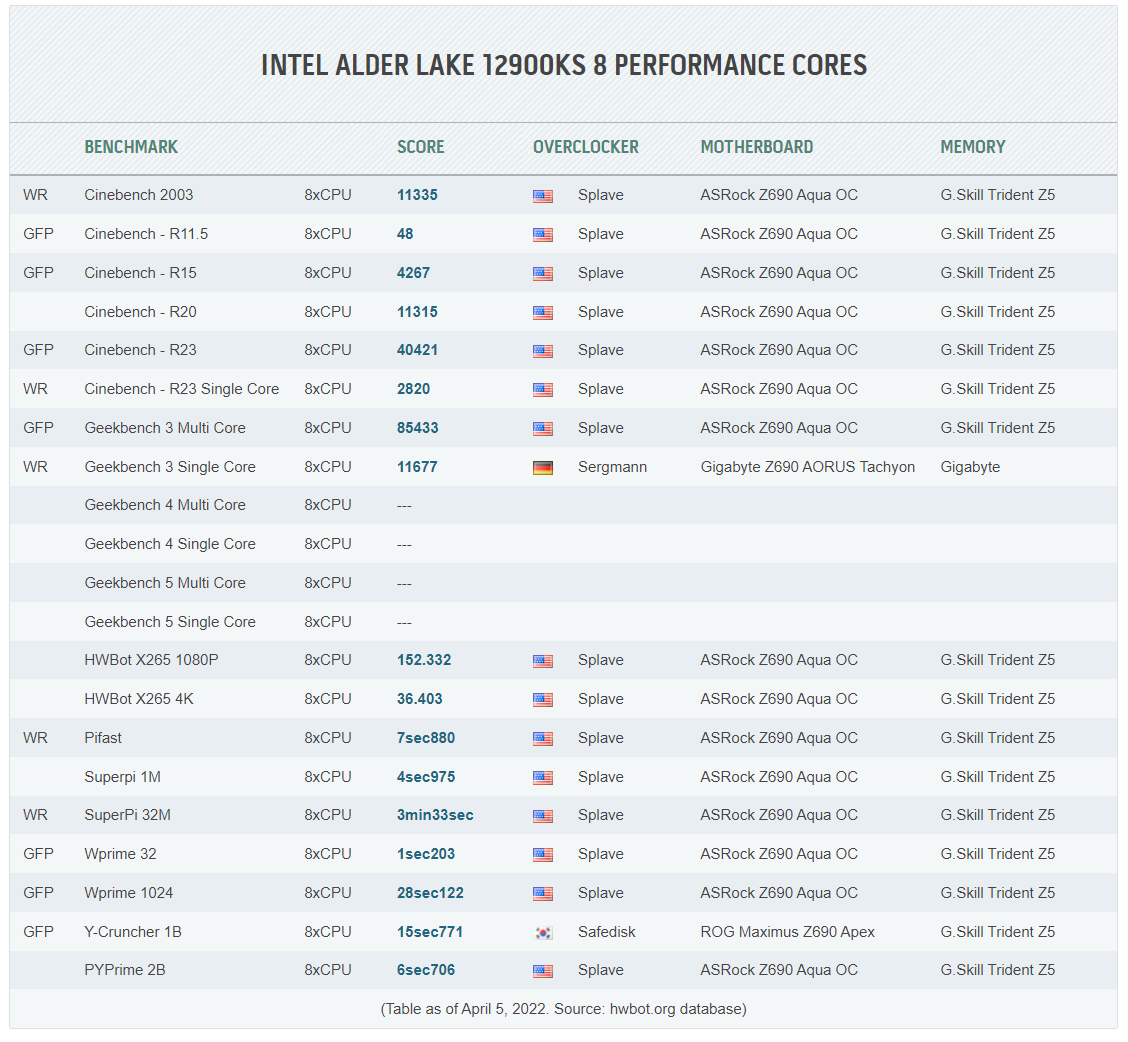Click the German flag beside Sergmann

542,468
